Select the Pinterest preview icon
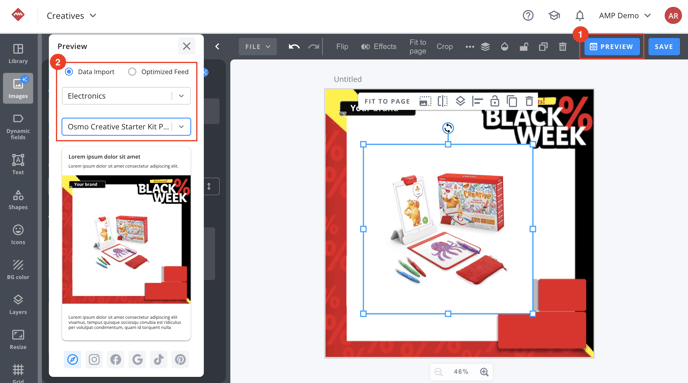 (180, 360)
